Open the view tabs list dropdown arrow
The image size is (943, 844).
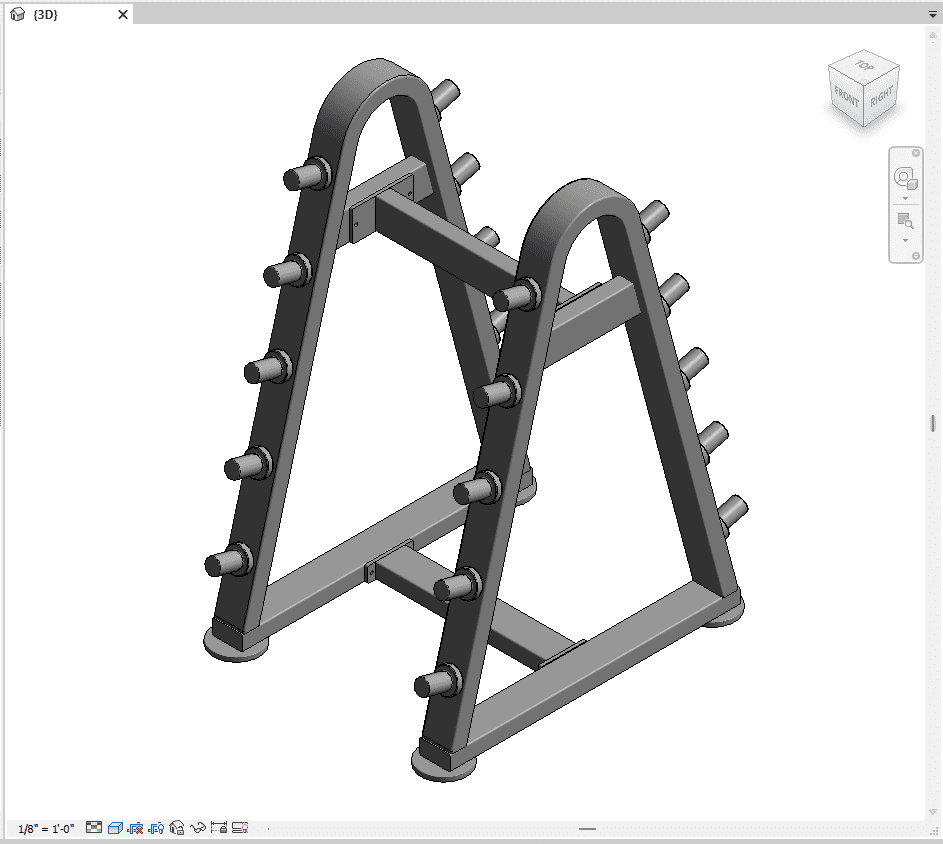click(x=932, y=15)
